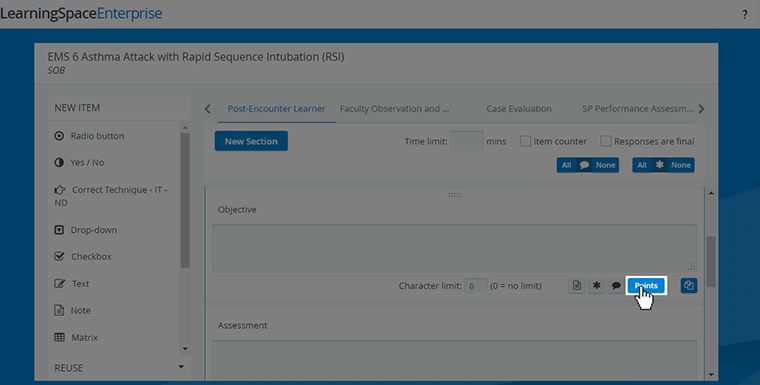Screen dimensions: 760x385
Task: Add a Yes / No item
Action: [x=79, y=162]
